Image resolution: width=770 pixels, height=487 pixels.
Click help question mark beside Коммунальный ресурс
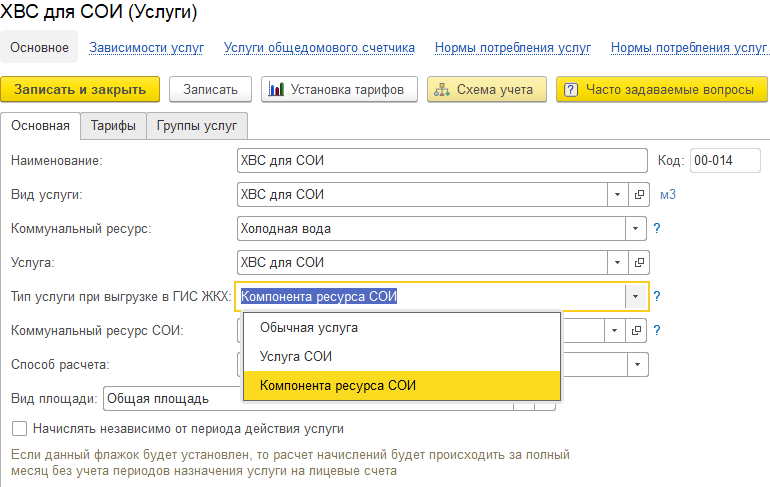pyautogui.click(x=657, y=229)
